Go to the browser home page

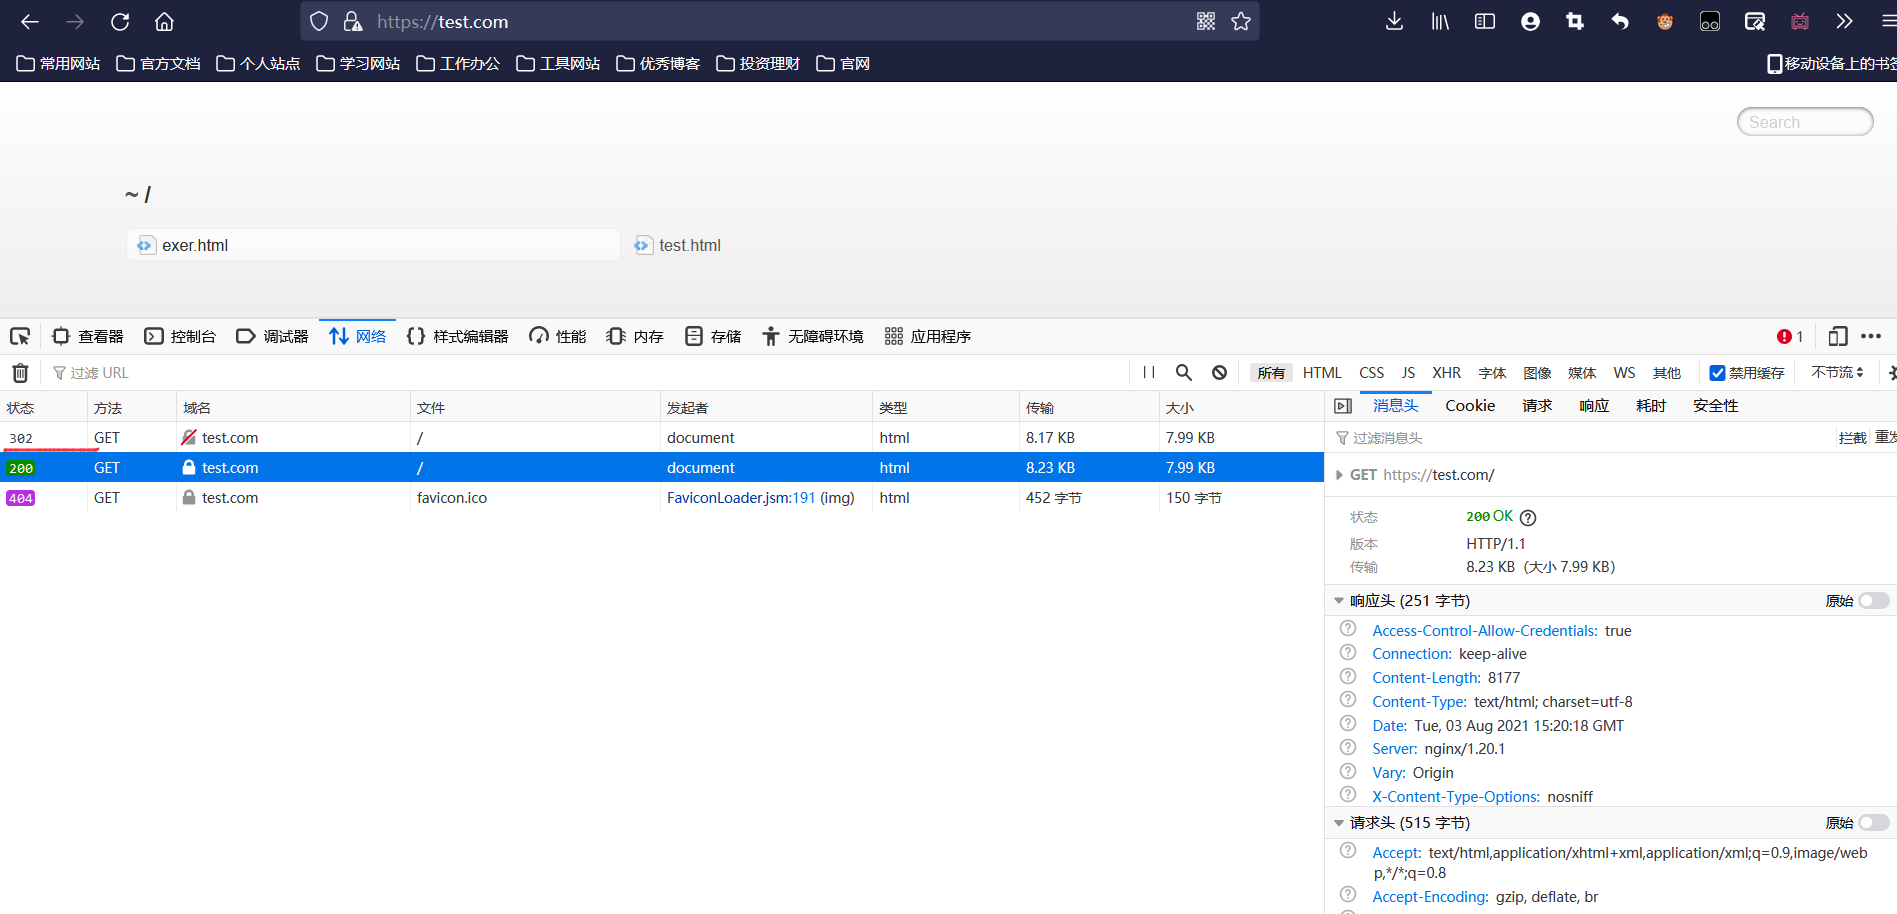164,22
